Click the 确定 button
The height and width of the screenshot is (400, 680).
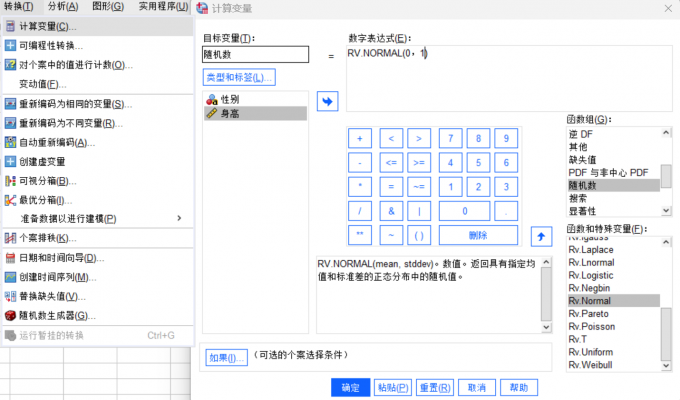click(x=350, y=387)
